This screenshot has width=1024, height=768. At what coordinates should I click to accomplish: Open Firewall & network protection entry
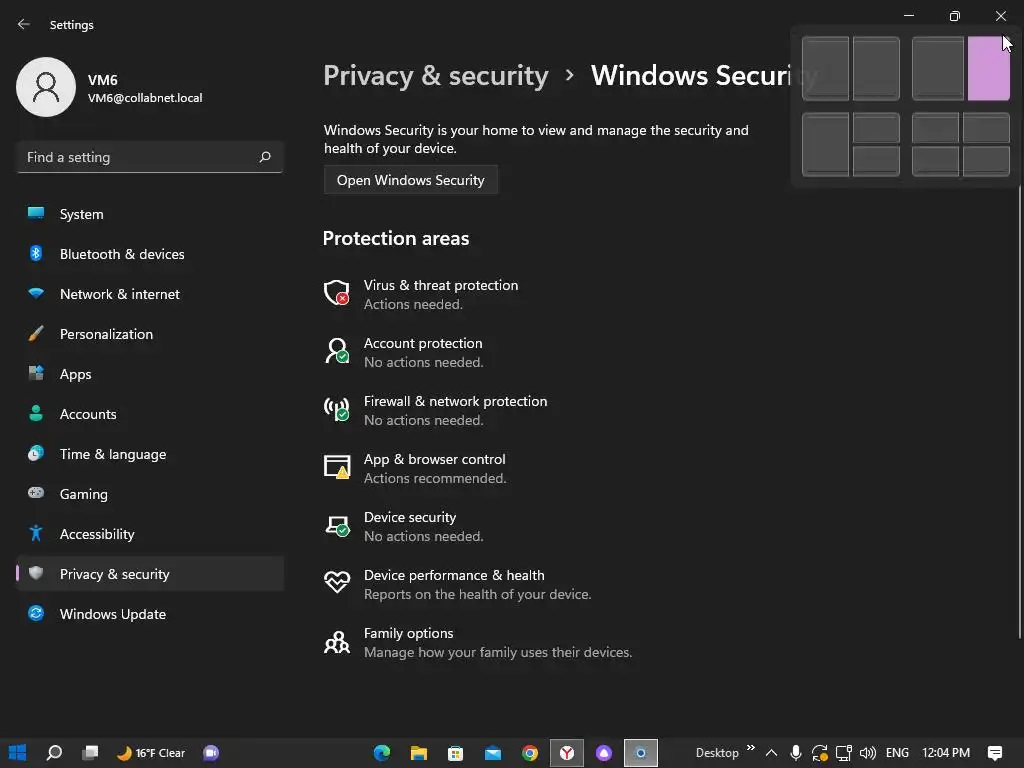click(455, 411)
